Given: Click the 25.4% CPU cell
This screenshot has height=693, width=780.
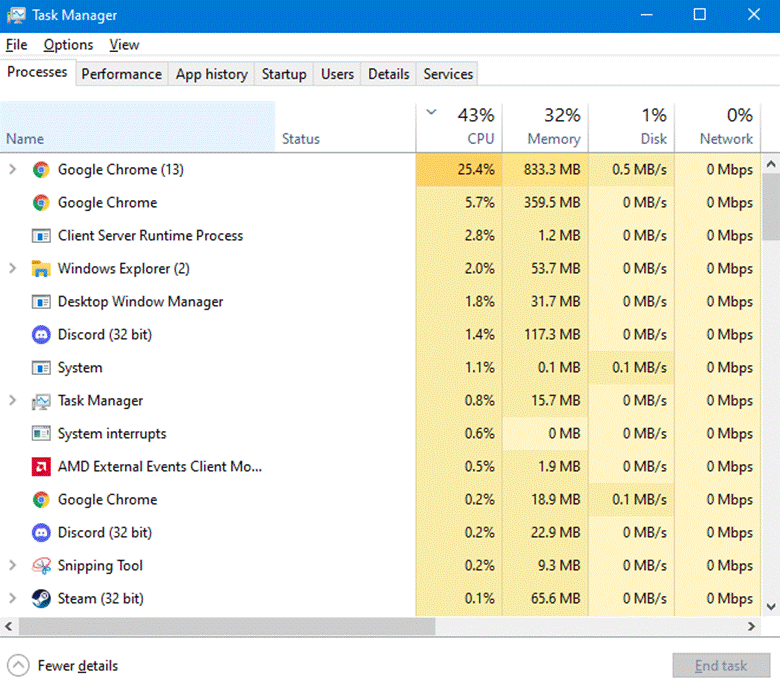Looking at the screenshot, I should coord(459,170).
